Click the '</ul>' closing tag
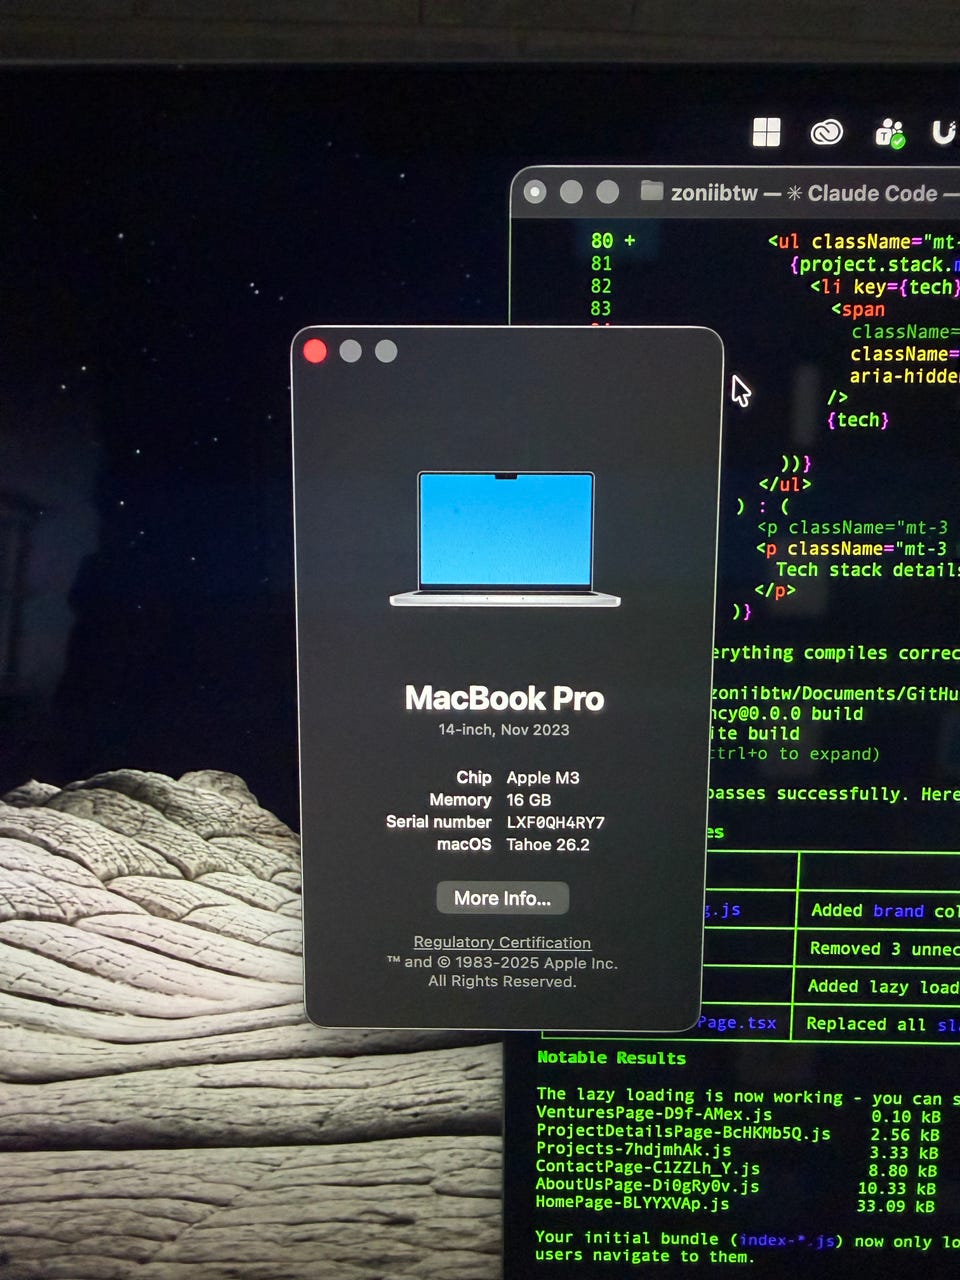Viewport: 960px width, 1280px height. (785, 485)
